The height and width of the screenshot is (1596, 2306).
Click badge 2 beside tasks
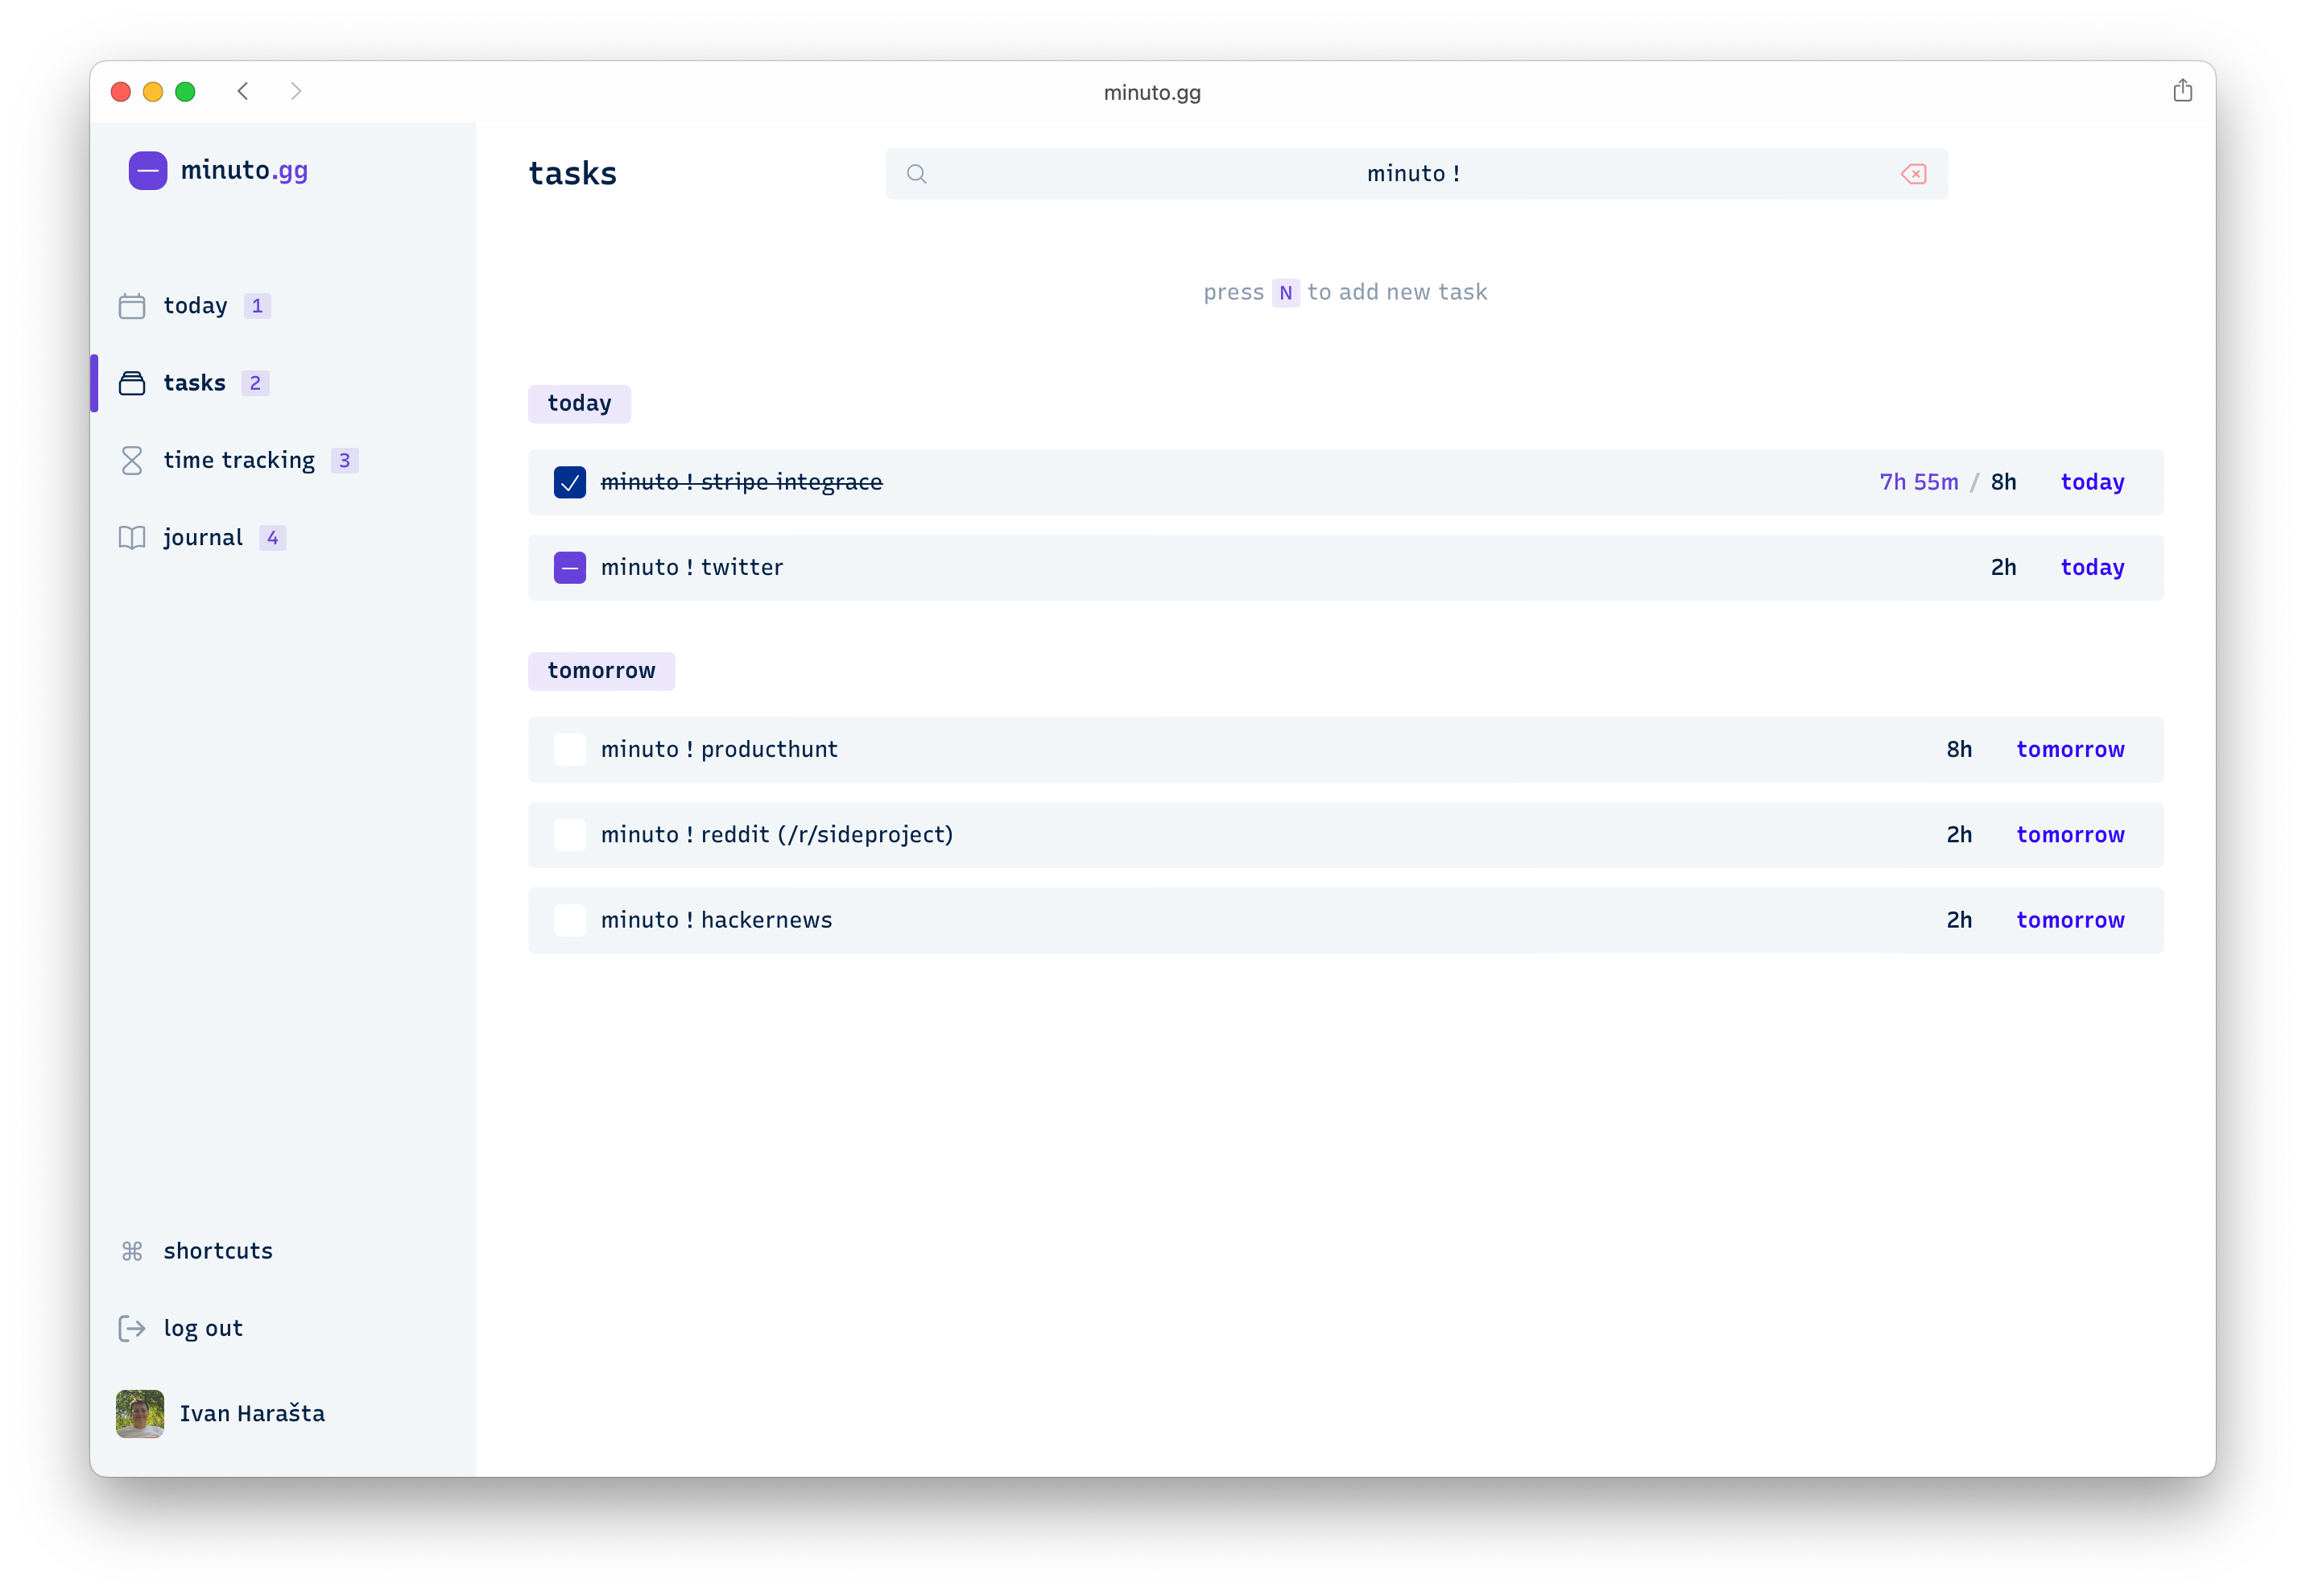pyautogui.click(x=255, y=383)
